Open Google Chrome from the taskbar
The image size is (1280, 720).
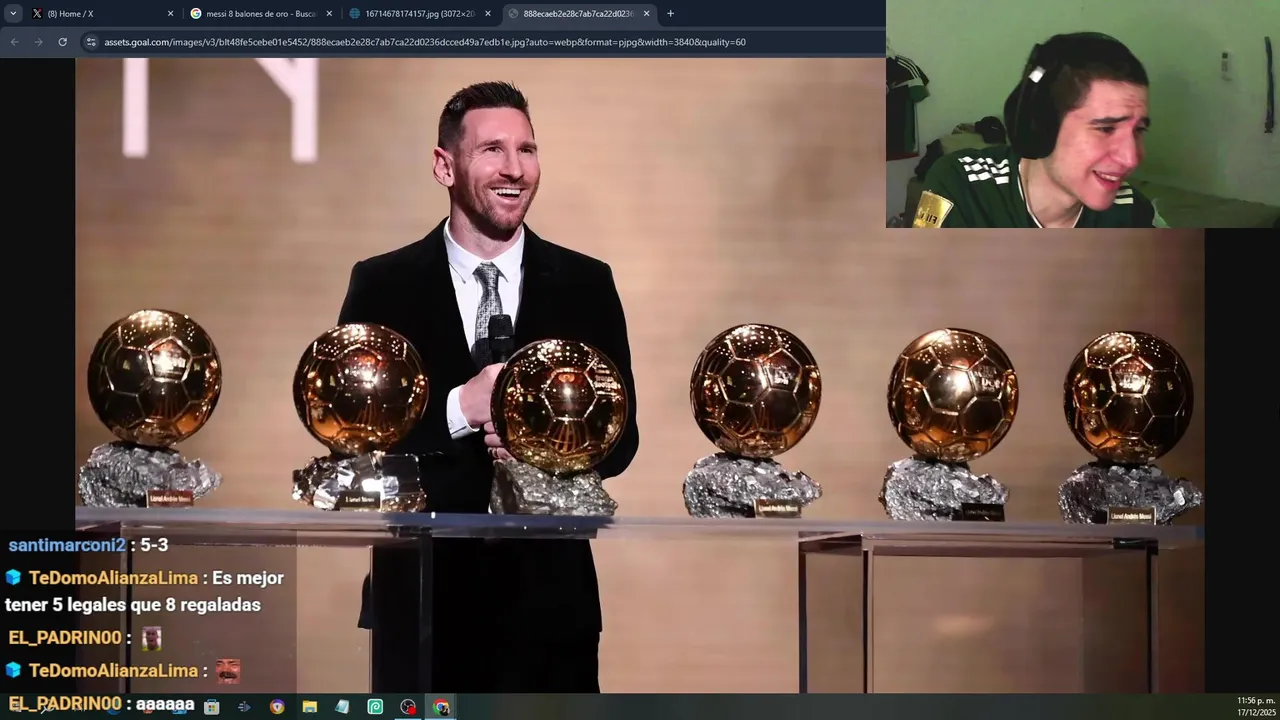[441, 707]
